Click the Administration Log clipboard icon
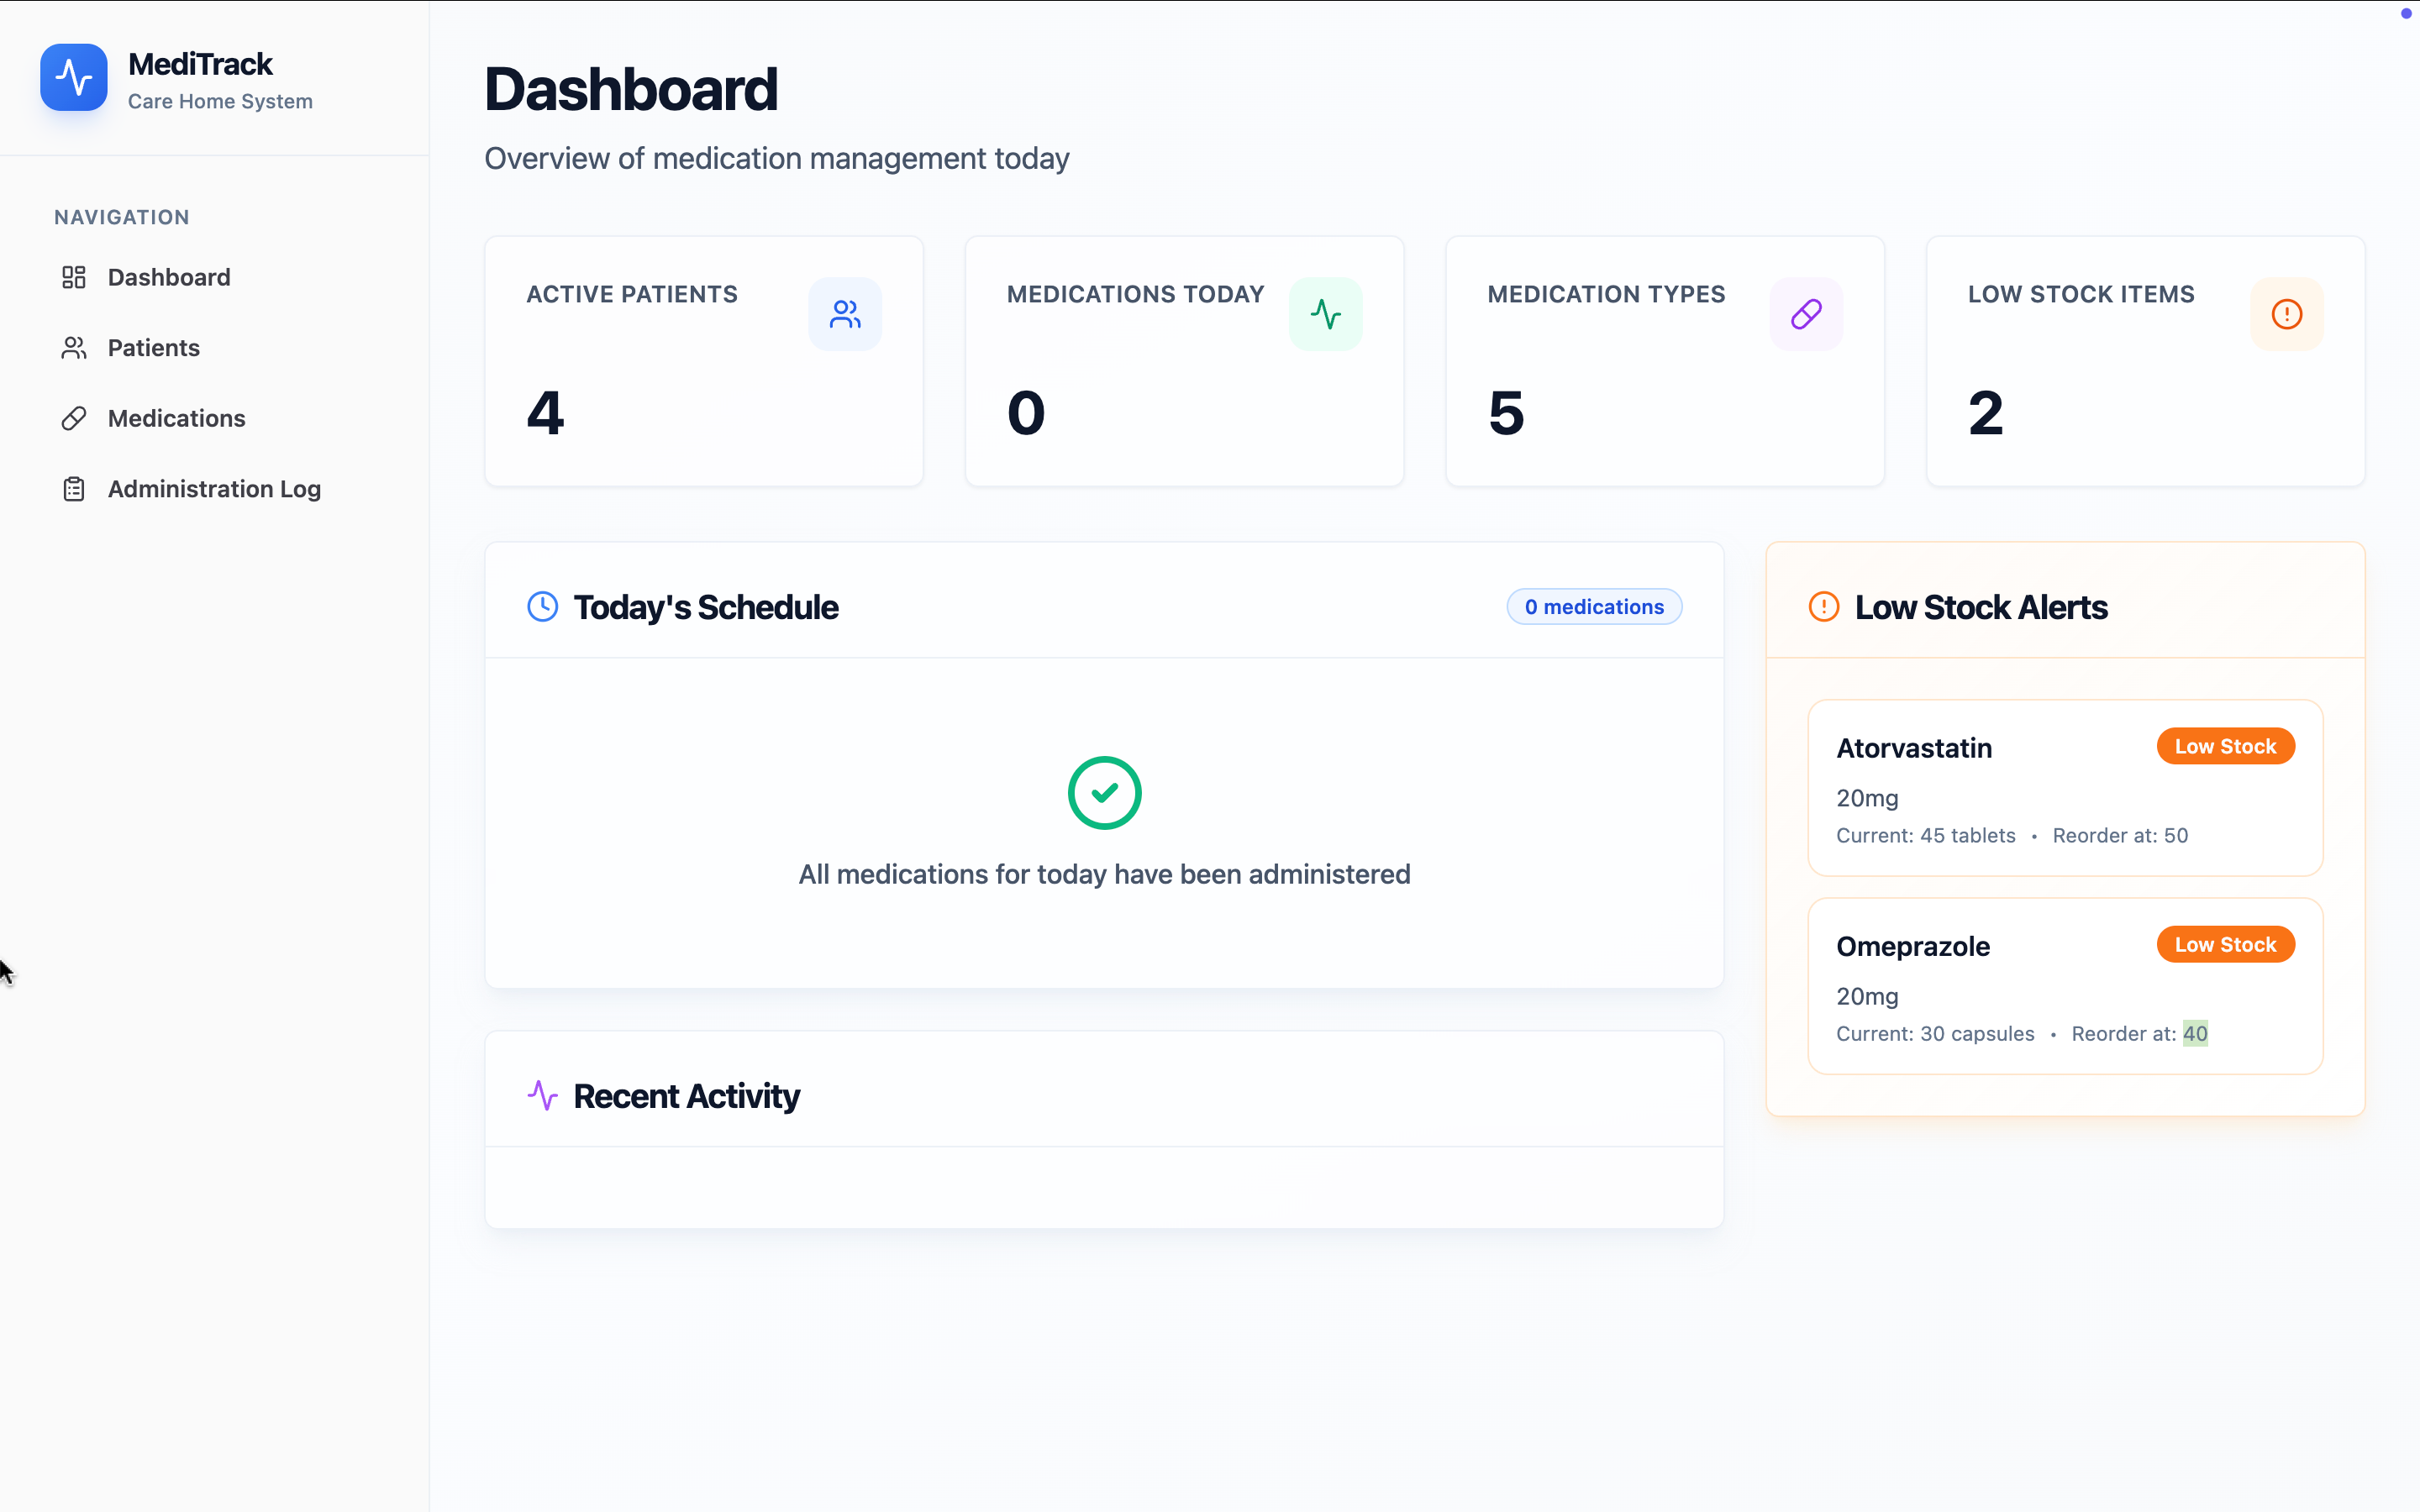The height and width of the screenshot is (1512, 2420). pyautogui.click(x=74, y=489)
